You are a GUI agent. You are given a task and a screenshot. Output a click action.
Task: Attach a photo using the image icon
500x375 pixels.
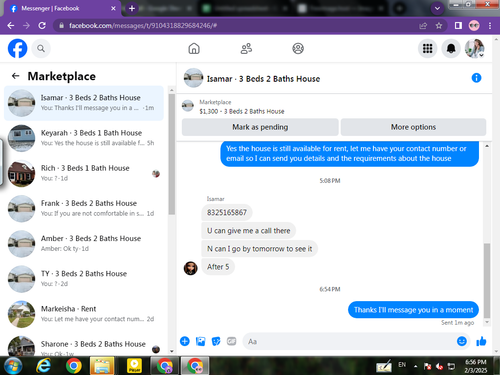coord(200,341)
